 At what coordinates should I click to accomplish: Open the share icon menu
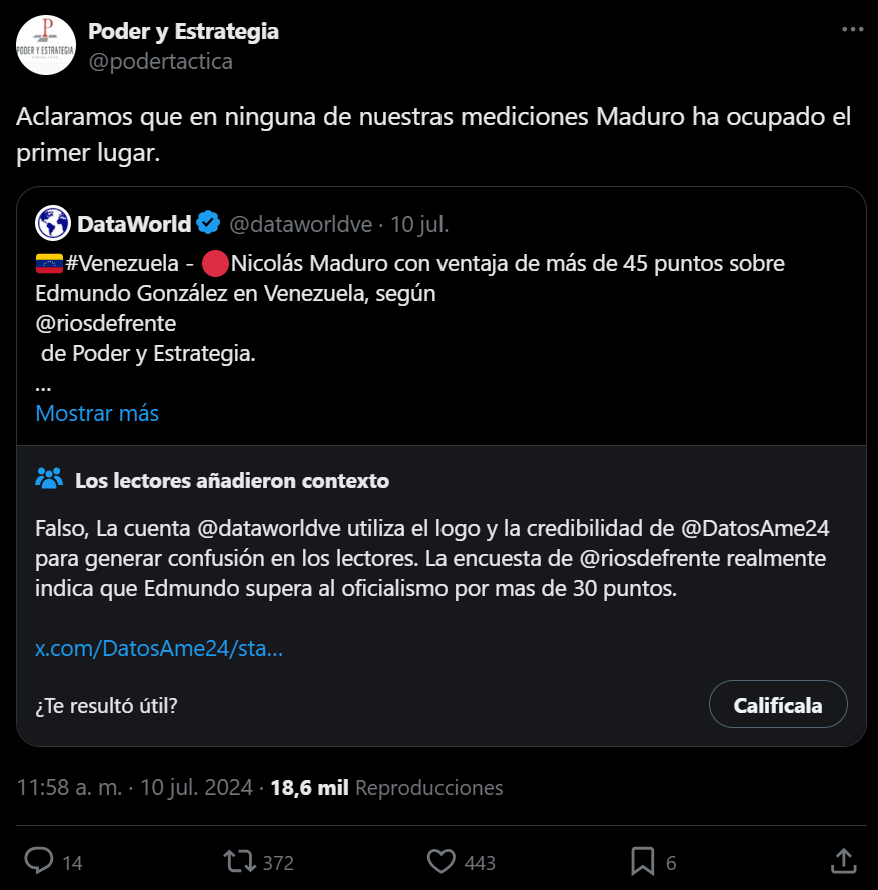843,861
